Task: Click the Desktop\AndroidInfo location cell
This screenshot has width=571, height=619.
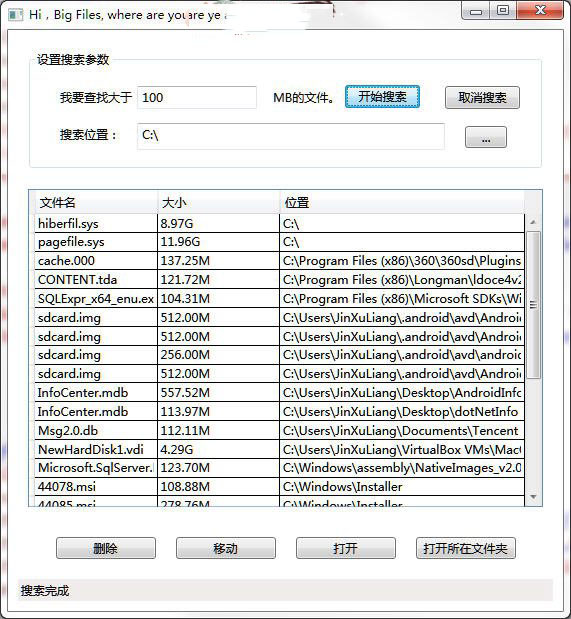Action: point(402,393)
